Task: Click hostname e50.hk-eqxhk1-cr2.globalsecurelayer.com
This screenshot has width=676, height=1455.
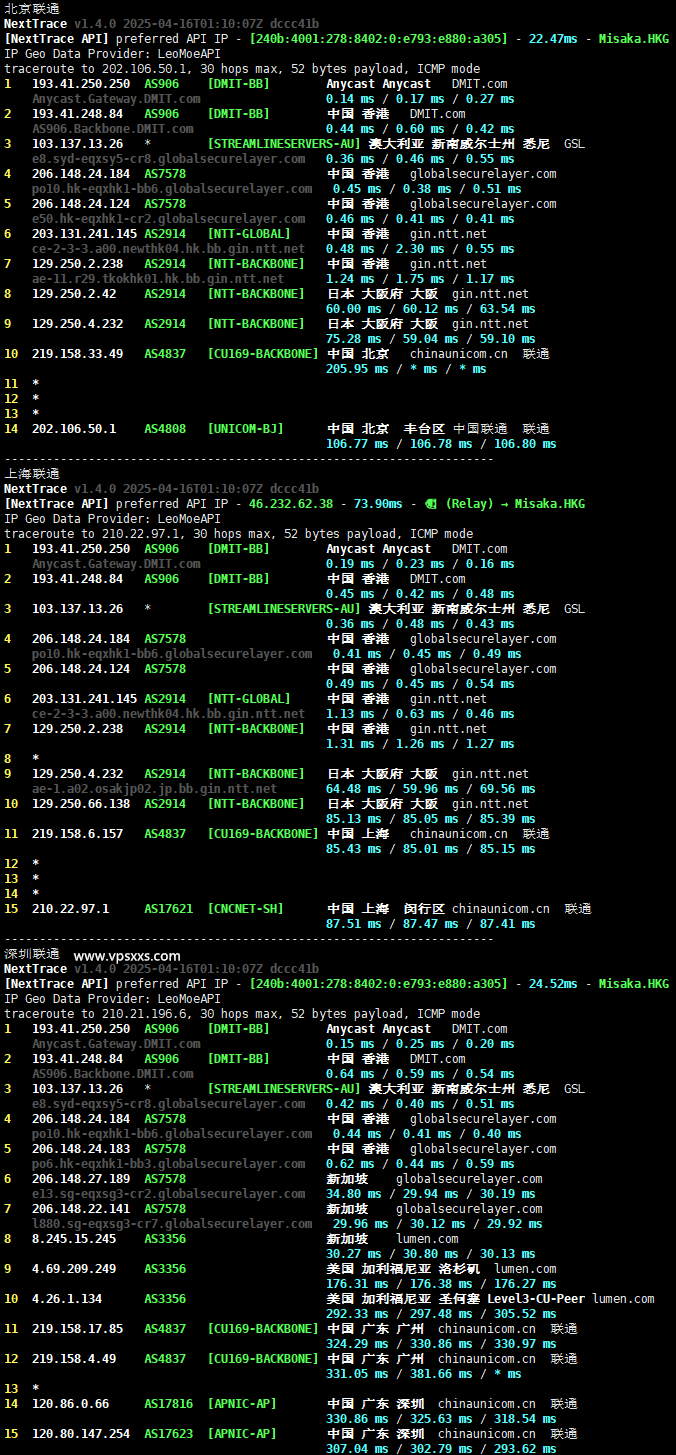Action: pos(168,219)
